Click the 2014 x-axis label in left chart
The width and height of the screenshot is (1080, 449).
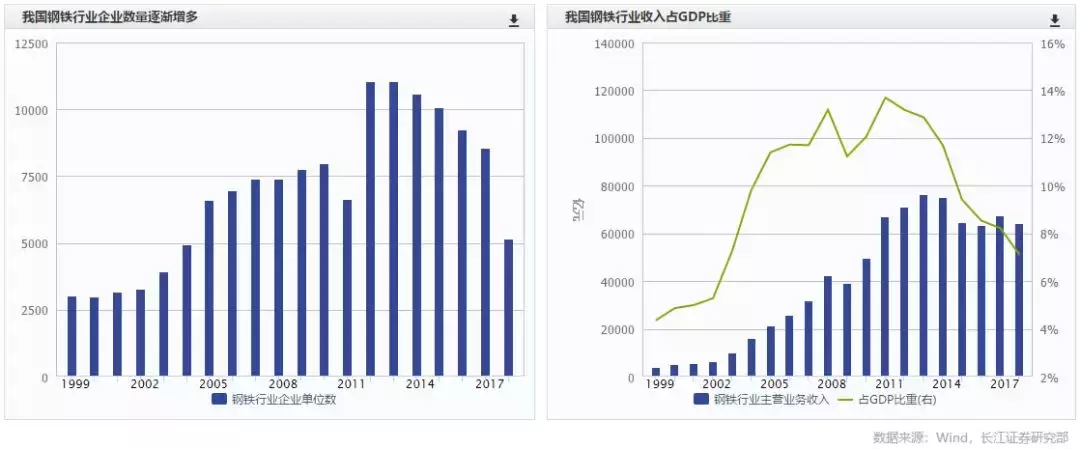click(419, 384)
